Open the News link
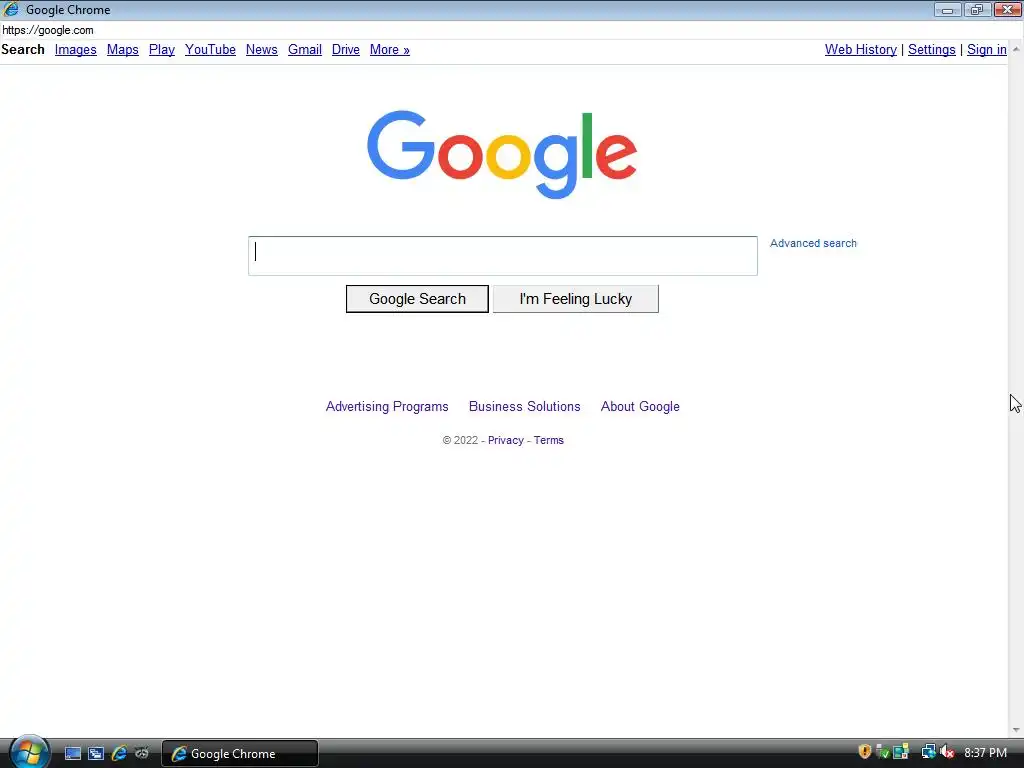 click(x=262, y=50)
